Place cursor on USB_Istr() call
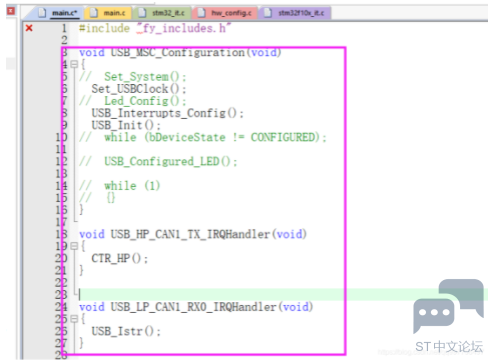Screen dimensions: 492x362 [x=126, y=331]
